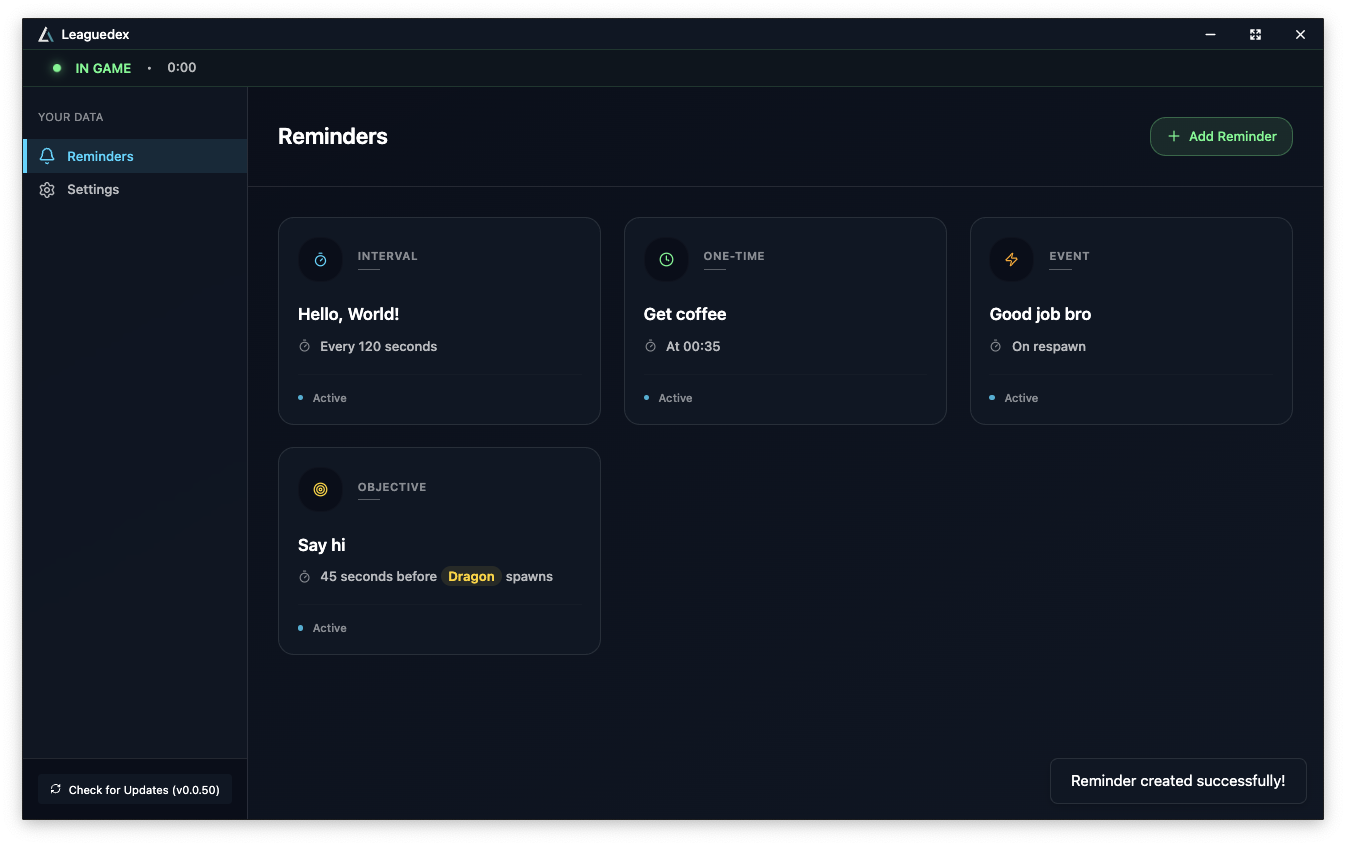Click the On respawn text

1049,346
